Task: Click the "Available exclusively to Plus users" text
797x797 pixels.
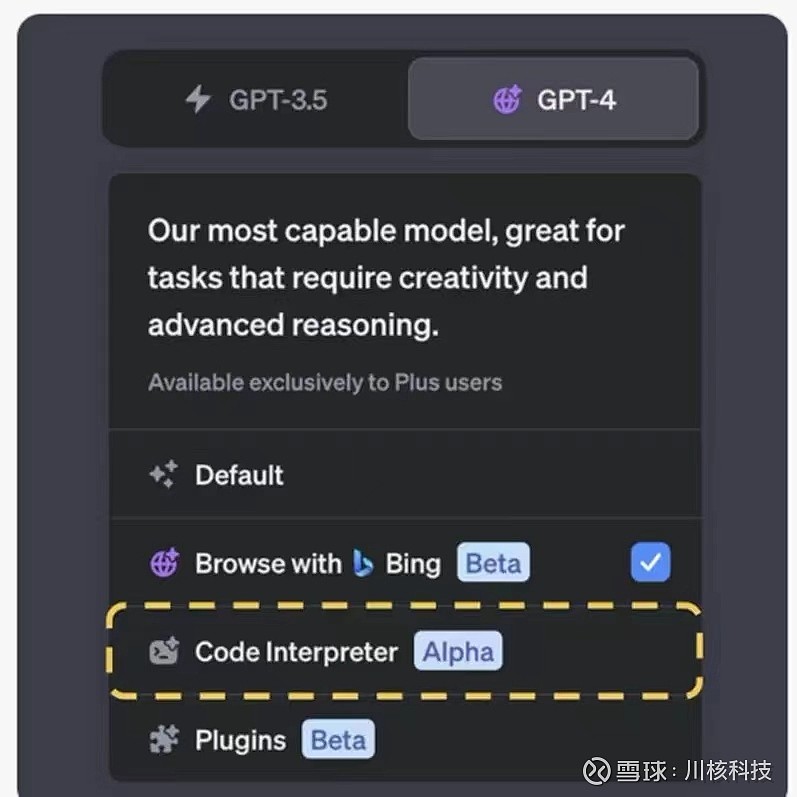Action: point(324,382)
